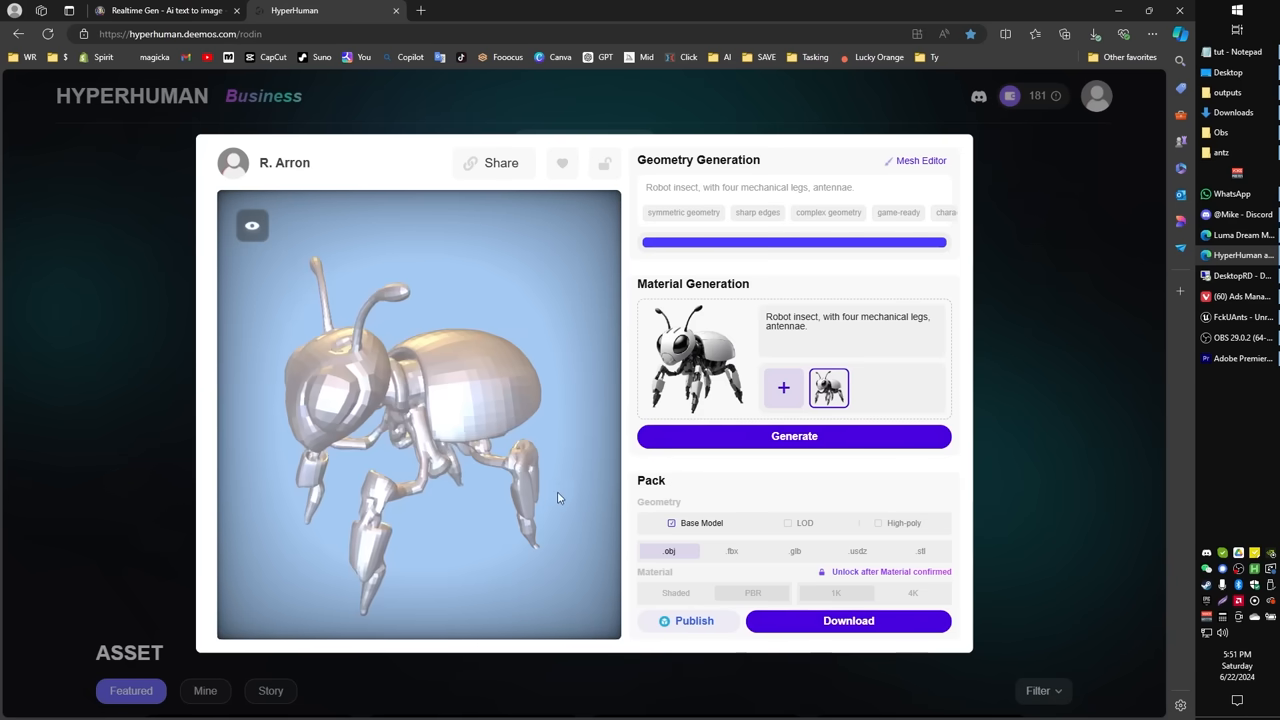Screen dimensions: 1280x720
Task: Open the Filter dropdown in the Asset section
Action: click(1043, 690)
